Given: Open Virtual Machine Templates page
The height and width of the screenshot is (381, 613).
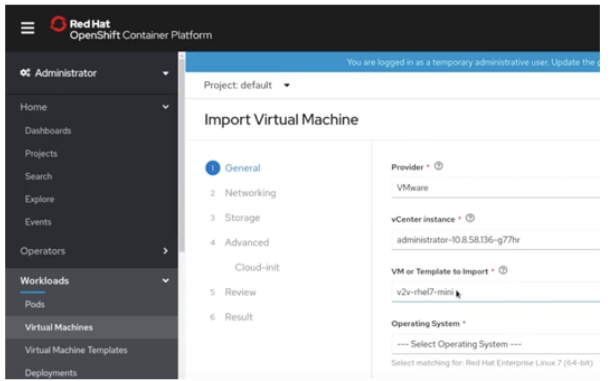Looking at the screenshot, I should click(76, 350).
